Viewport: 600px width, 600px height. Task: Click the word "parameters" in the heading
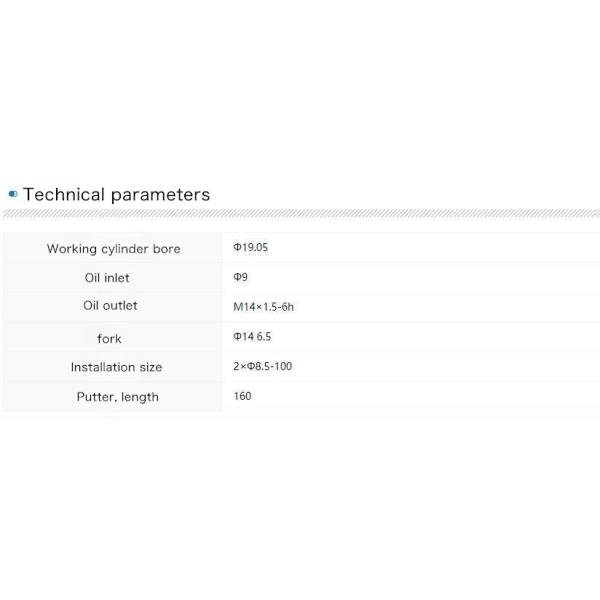coord(160,194)
